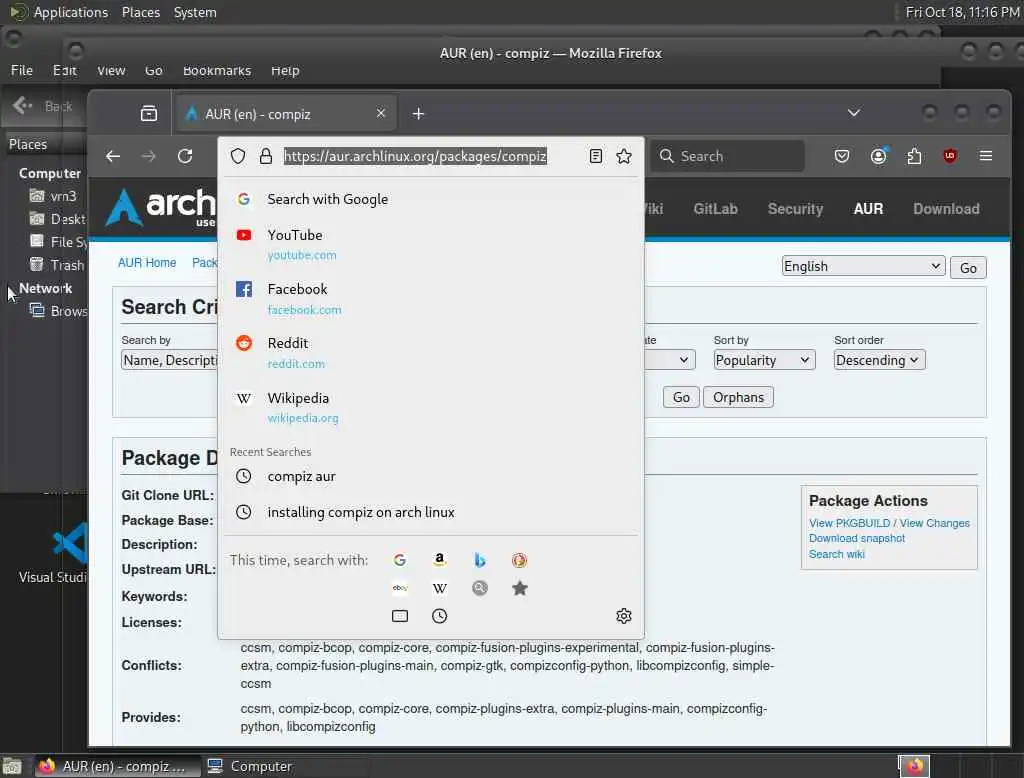Open the Applications menu in top panel
Screen dimensions: 1024x778
(x=71, y=12)
